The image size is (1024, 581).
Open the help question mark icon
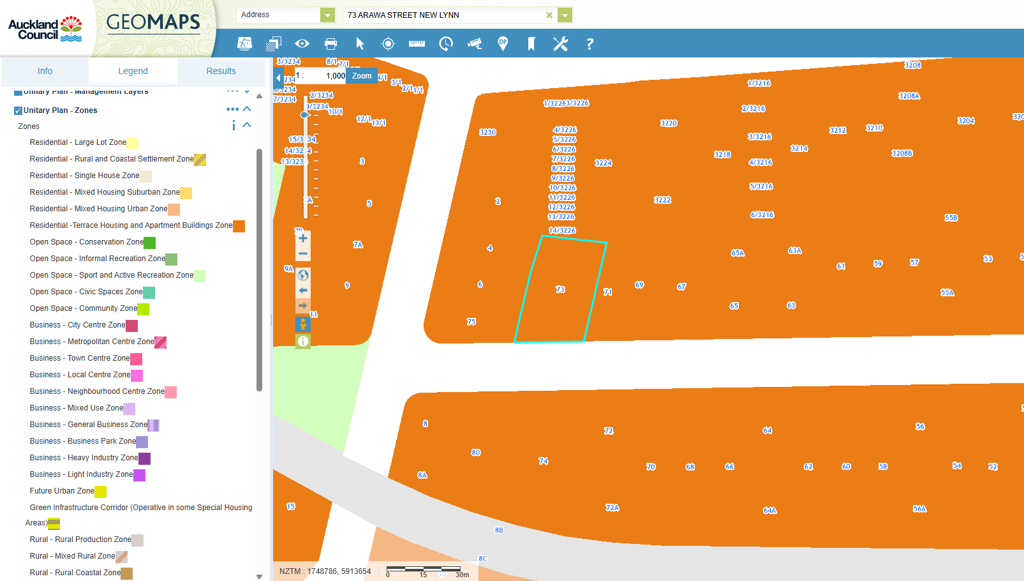point(589,44)
